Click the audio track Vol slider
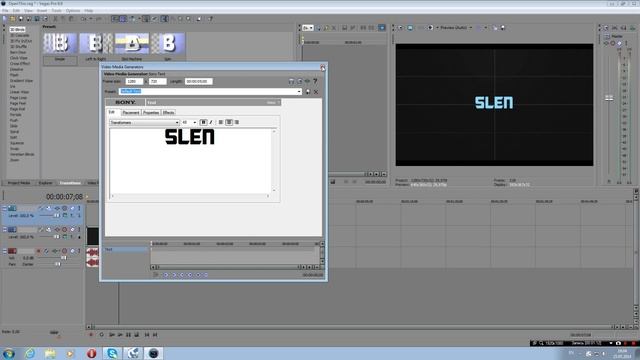Viewport: 640px width, 360px height. coord(64,258)
